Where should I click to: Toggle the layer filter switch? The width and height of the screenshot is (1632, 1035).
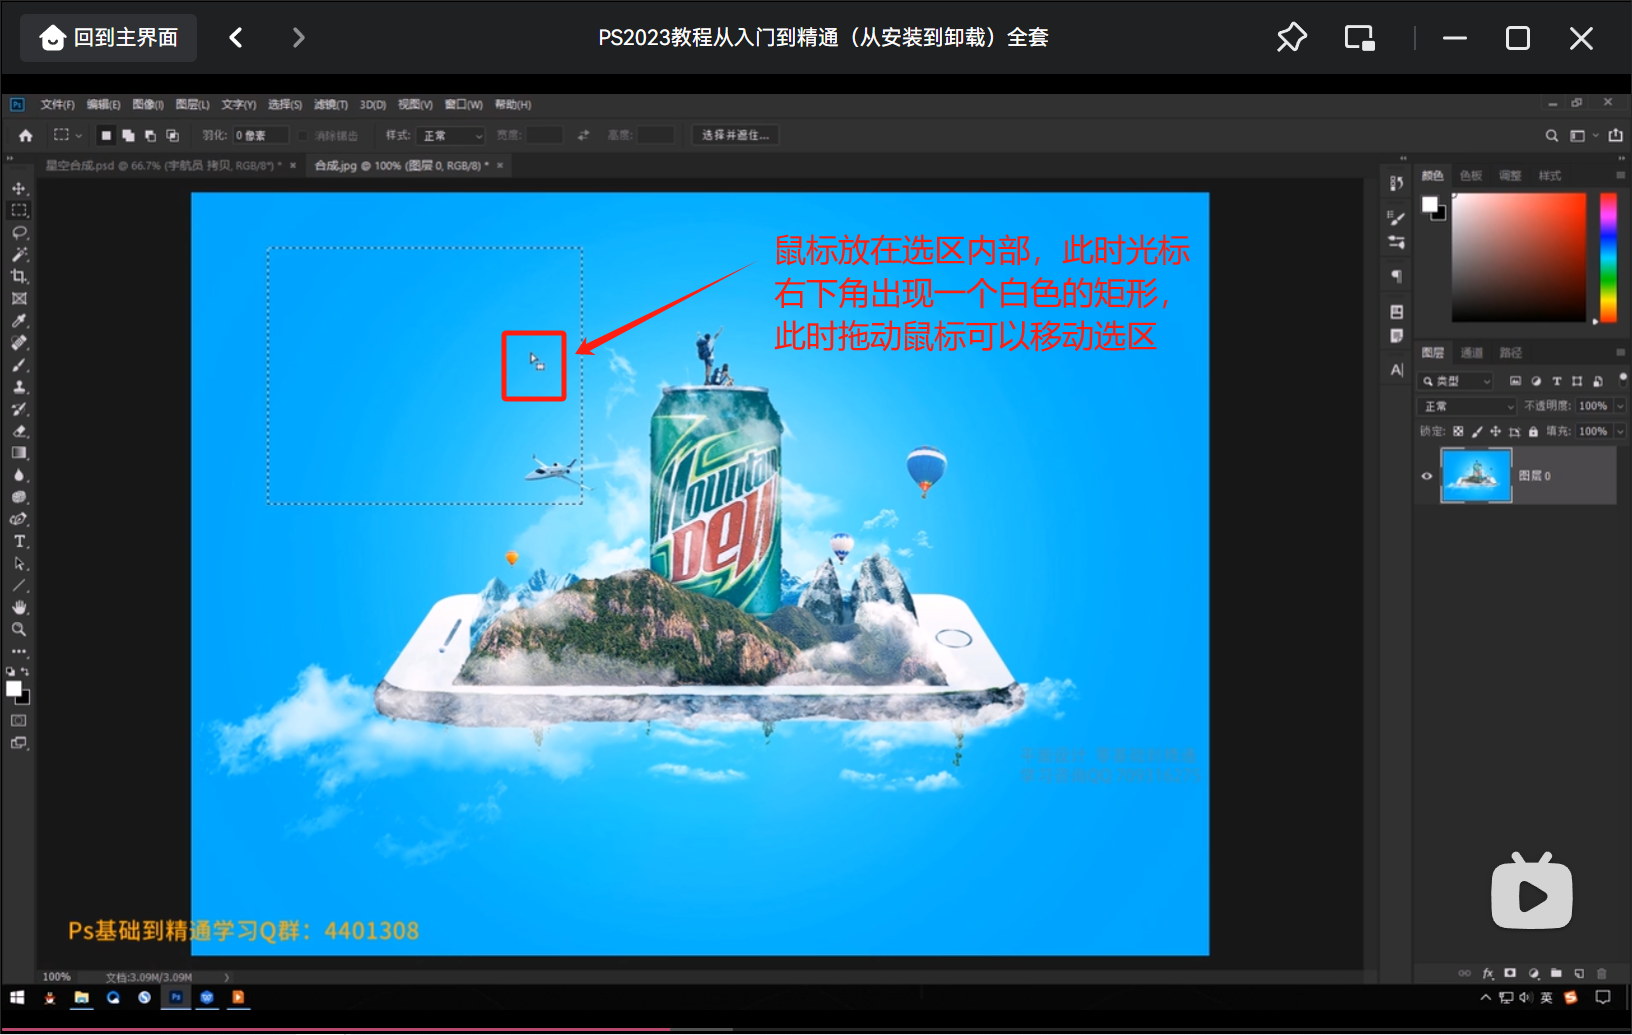pos(1622,378)
